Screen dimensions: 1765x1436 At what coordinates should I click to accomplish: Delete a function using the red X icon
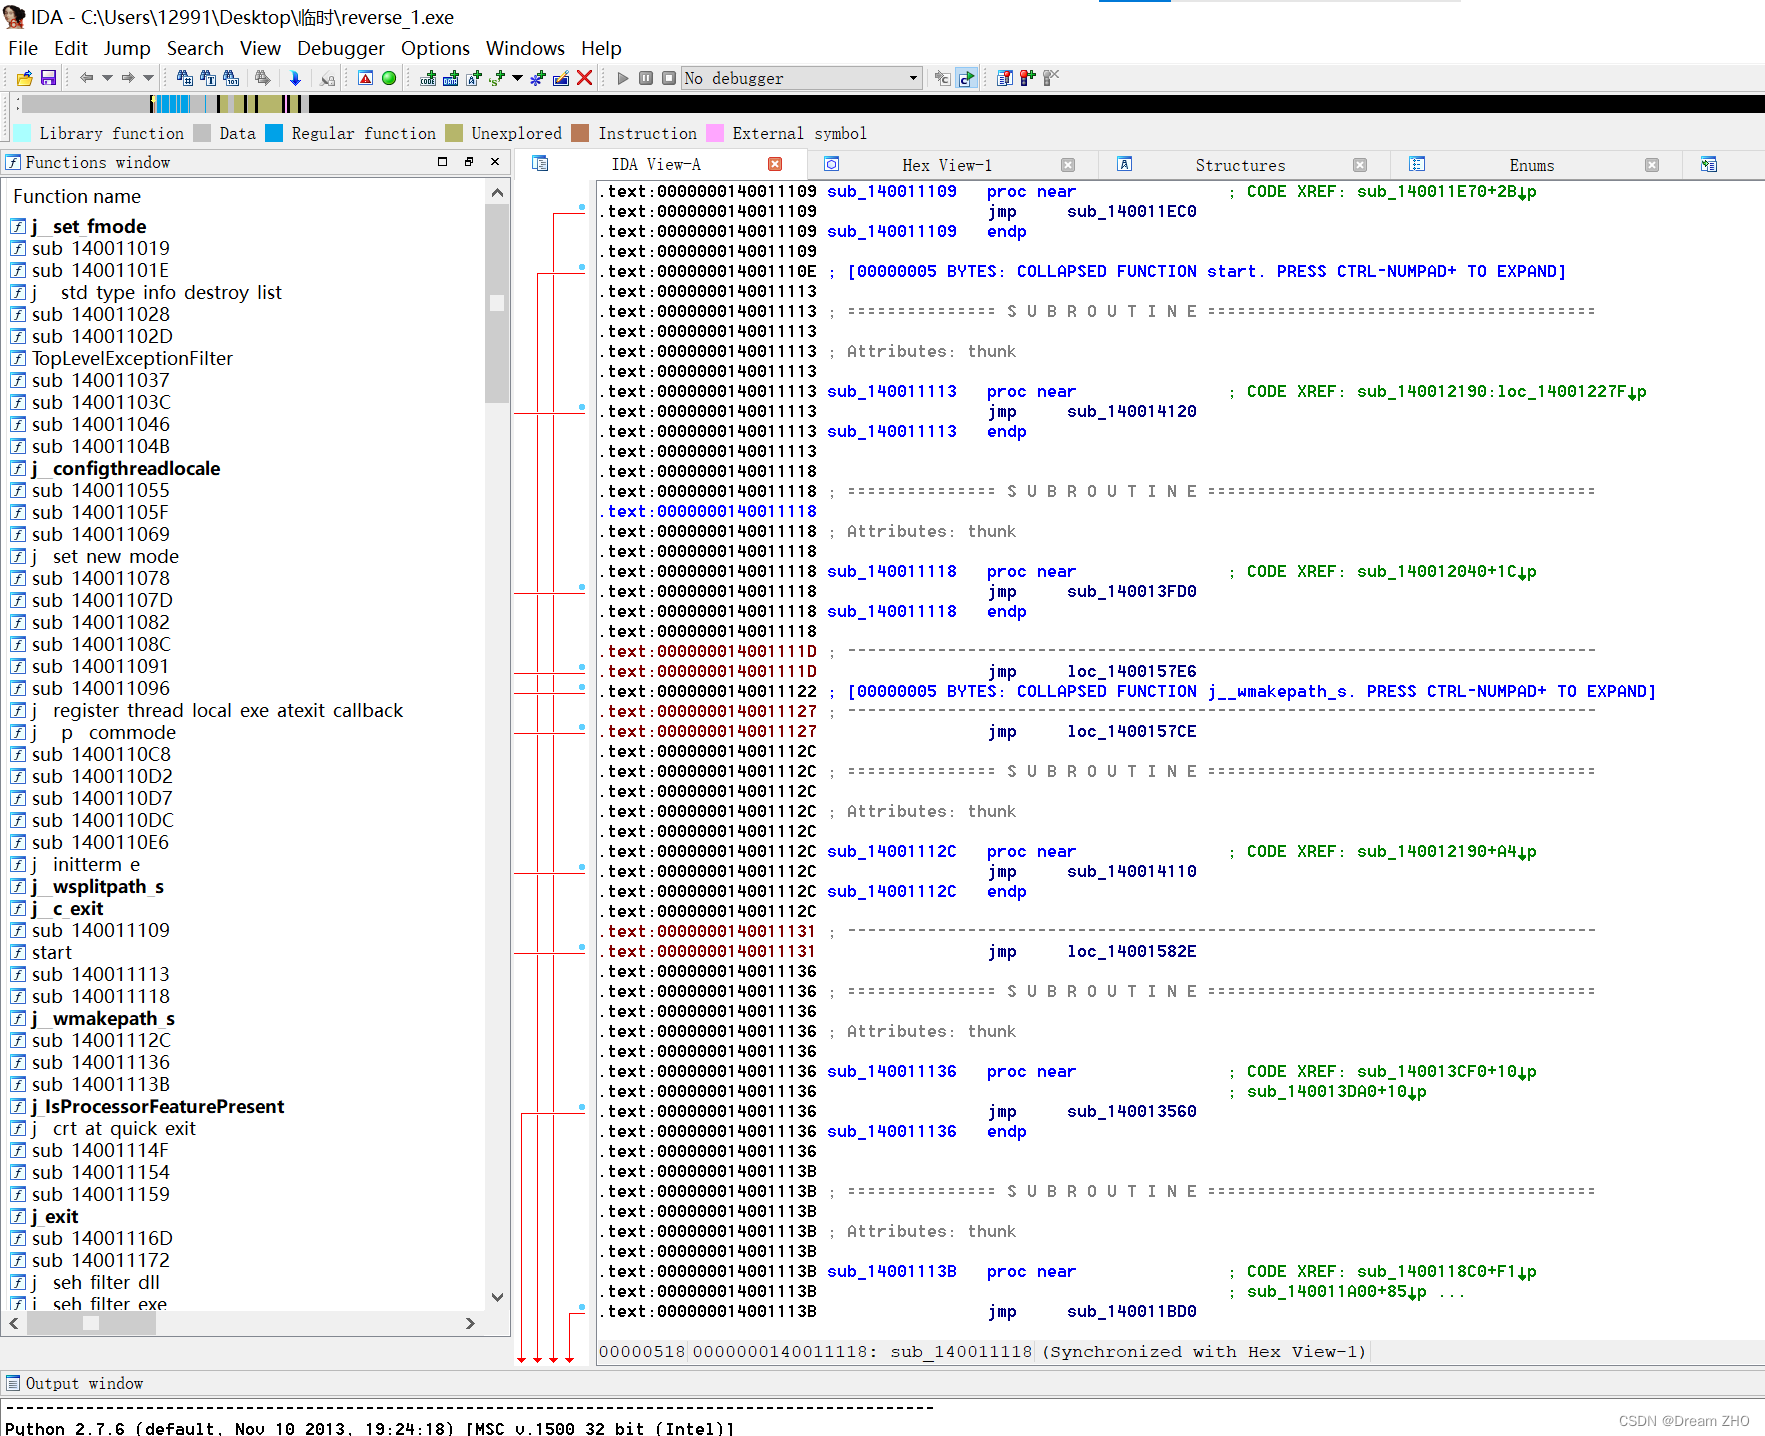584,78
